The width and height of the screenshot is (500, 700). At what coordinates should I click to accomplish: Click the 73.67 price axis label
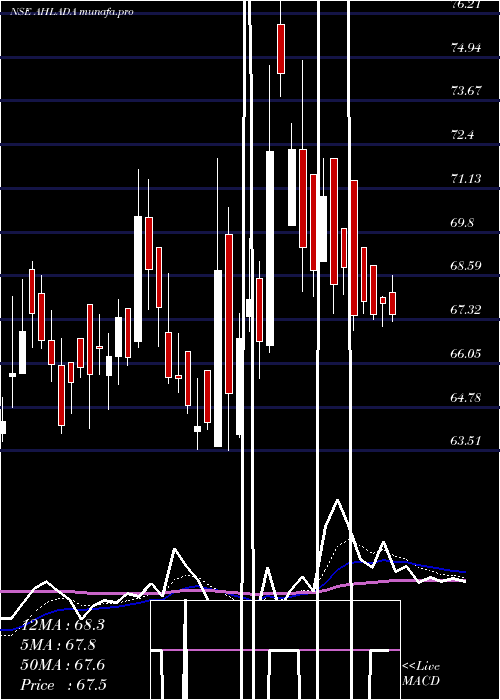(x=466, y=91)
